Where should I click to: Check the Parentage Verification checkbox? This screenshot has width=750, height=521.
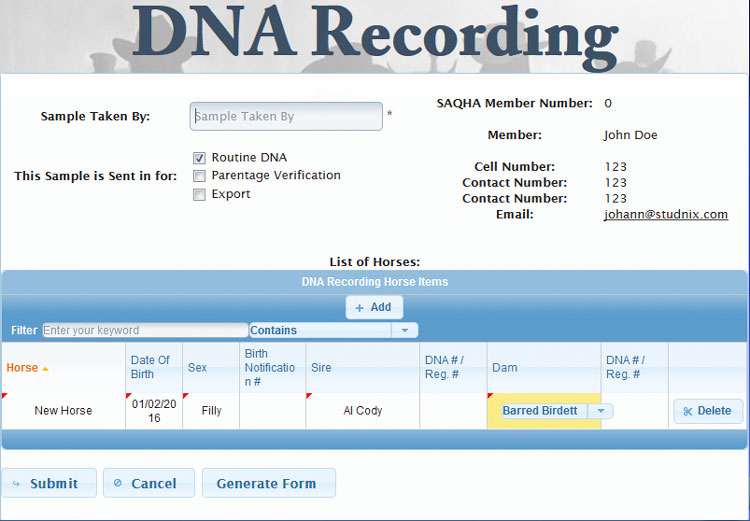[x=199, y=176]
